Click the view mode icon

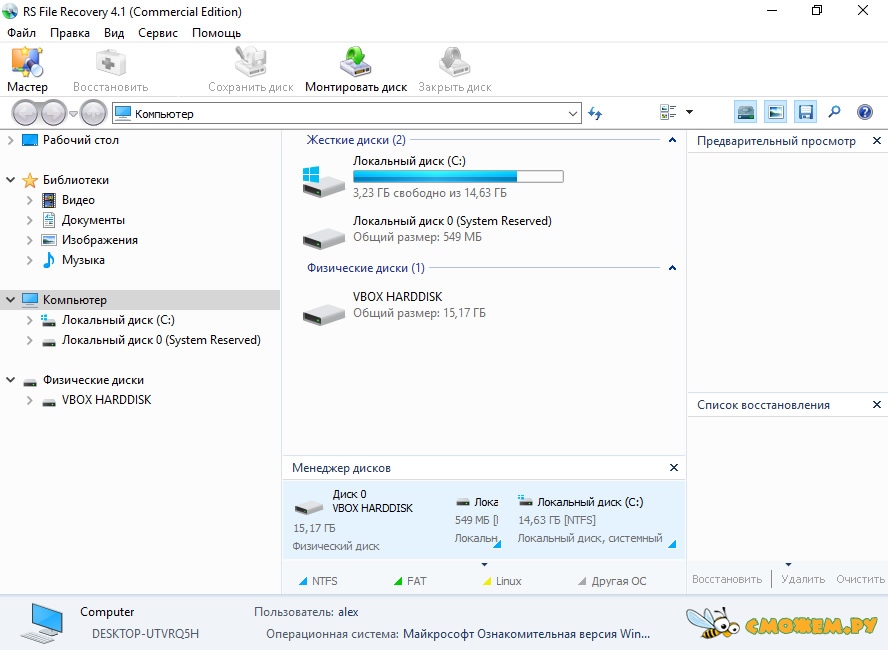pyautogui.click(x=668, y=112)
